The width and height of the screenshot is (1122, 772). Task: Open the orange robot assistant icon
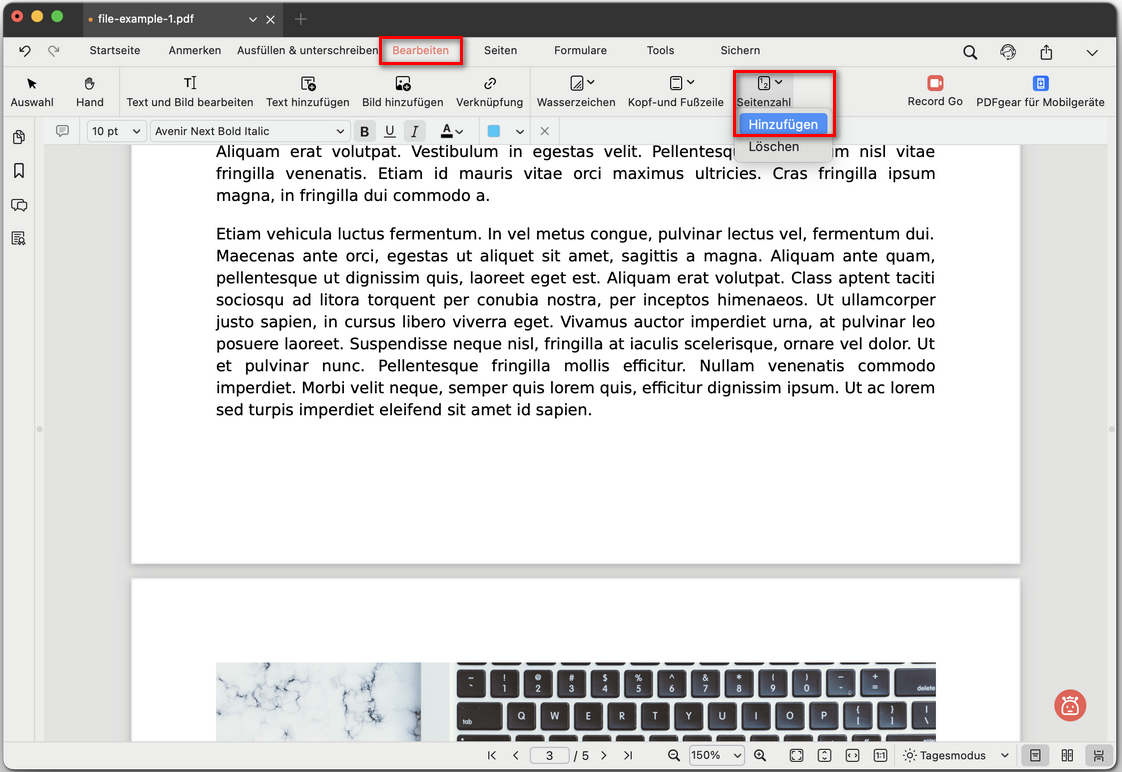[1070, 705]
